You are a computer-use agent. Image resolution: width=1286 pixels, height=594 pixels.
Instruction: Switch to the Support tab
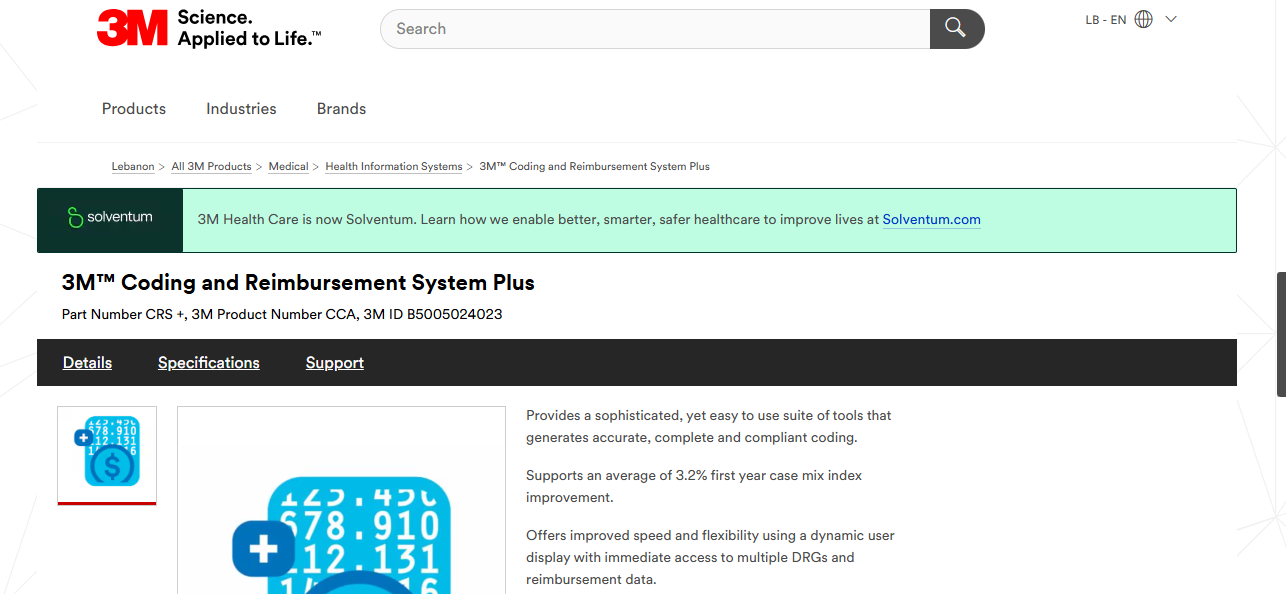pyautogui.click(x=335, y=363)
